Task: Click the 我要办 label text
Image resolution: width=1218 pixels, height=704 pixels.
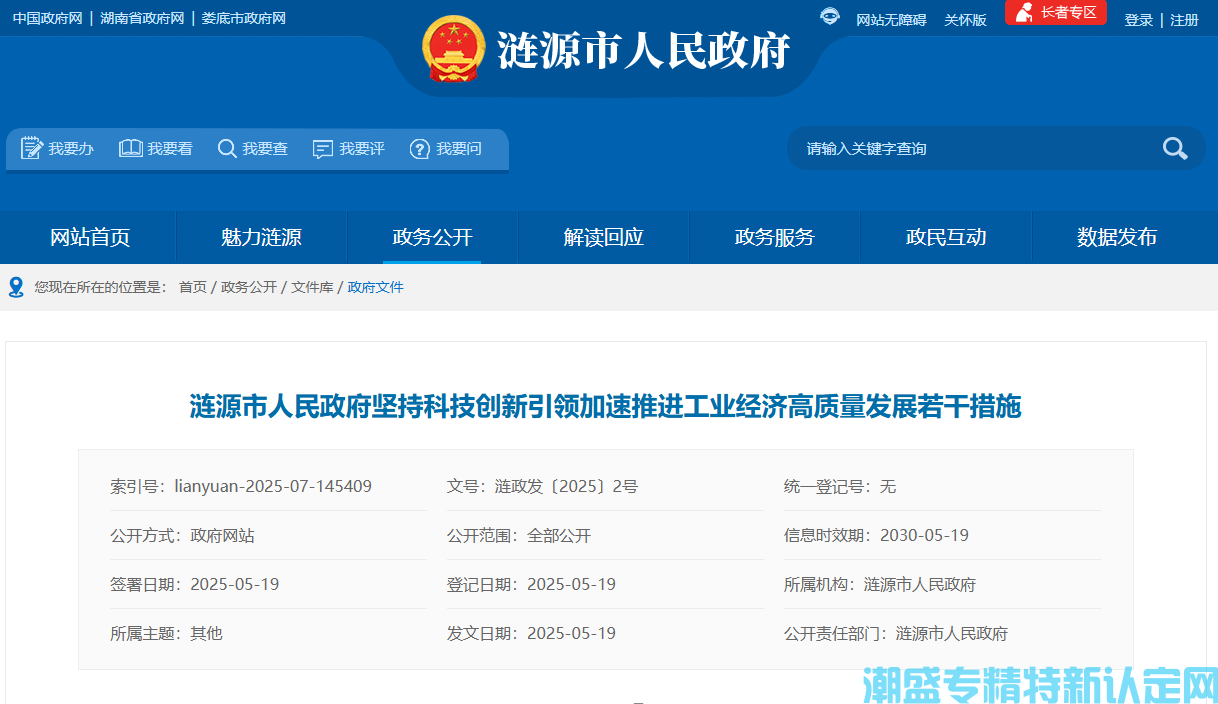Action: pos(71,148)
